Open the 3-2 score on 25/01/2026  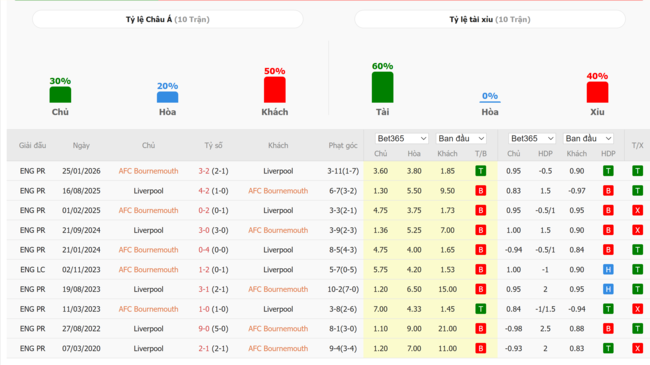pyautogui.click(x=204, y=171)
